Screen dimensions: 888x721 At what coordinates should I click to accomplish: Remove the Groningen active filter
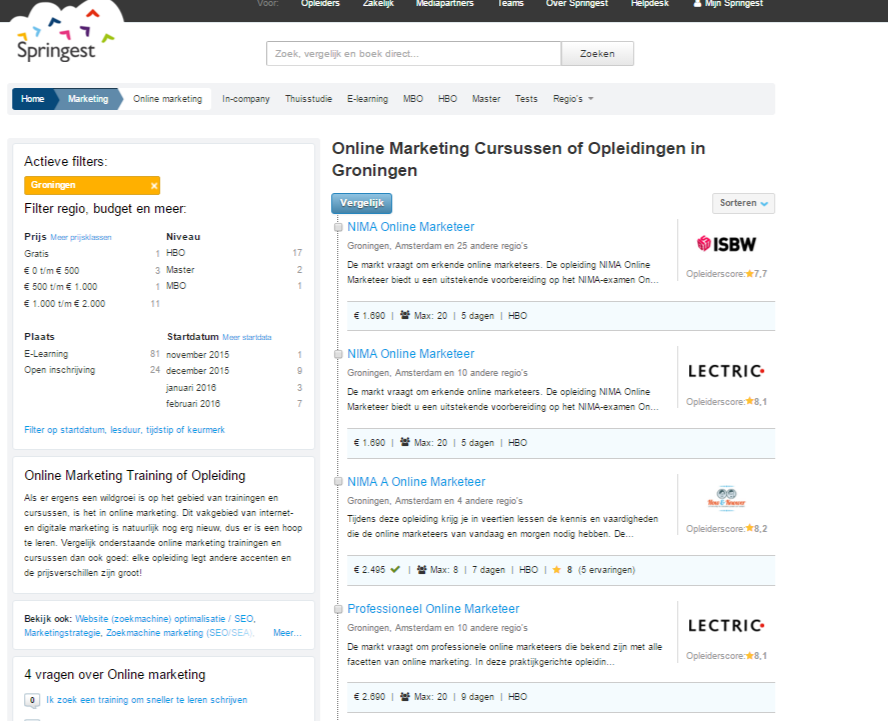click(153, 186)
